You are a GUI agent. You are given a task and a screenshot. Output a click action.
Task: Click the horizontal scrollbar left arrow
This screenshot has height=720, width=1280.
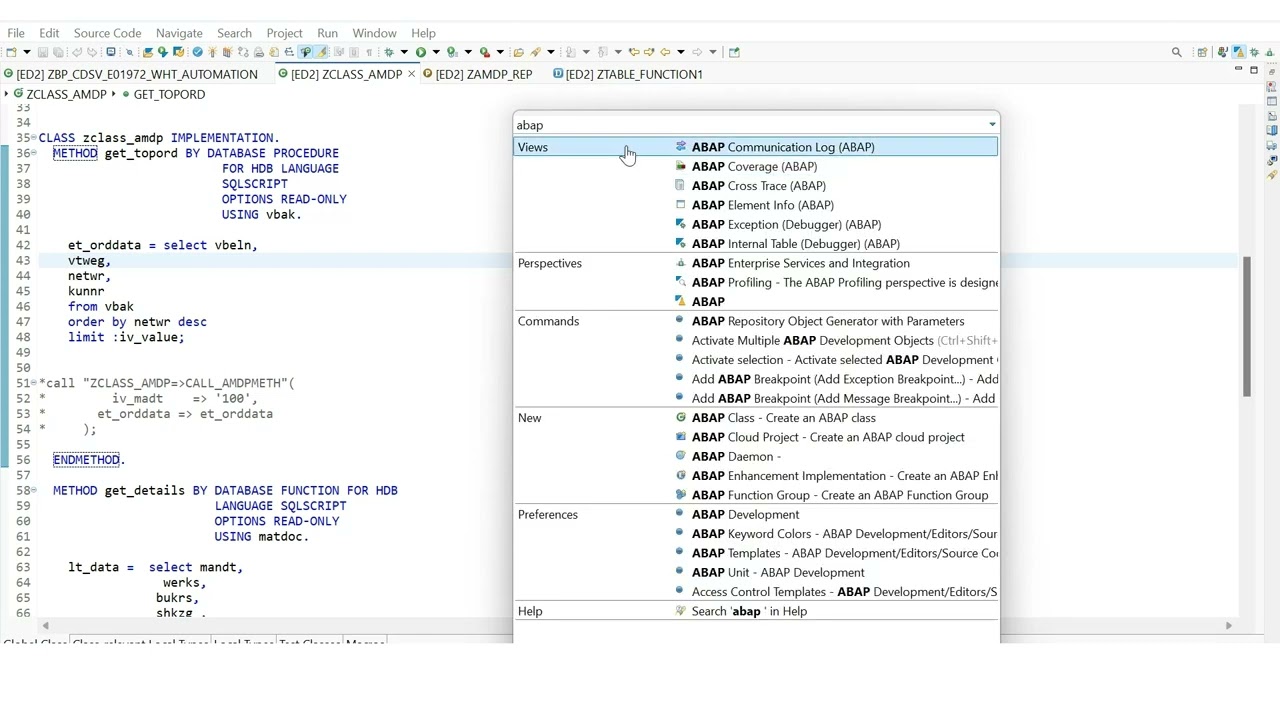(x=44, y=626)
